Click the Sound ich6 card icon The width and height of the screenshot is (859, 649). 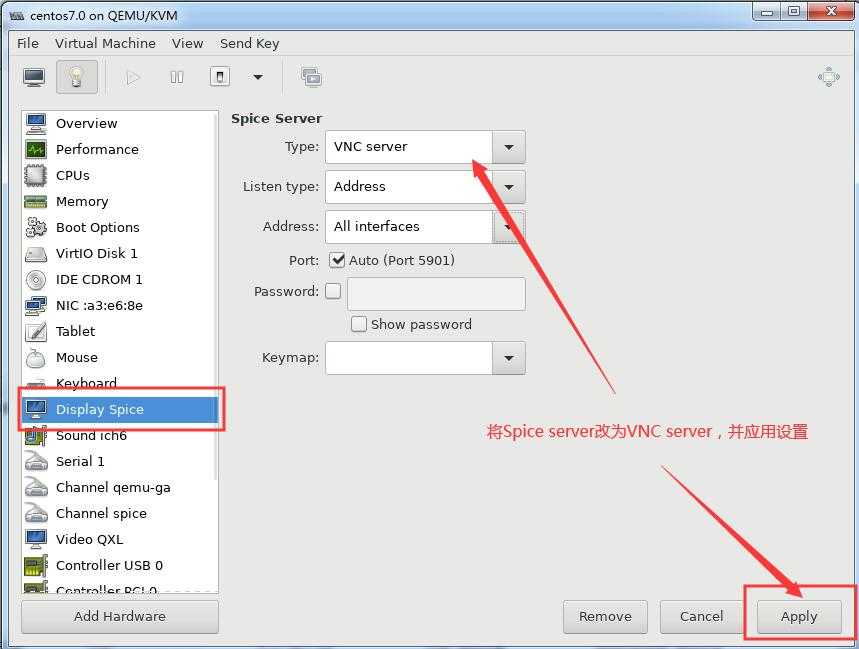(36, 437)
